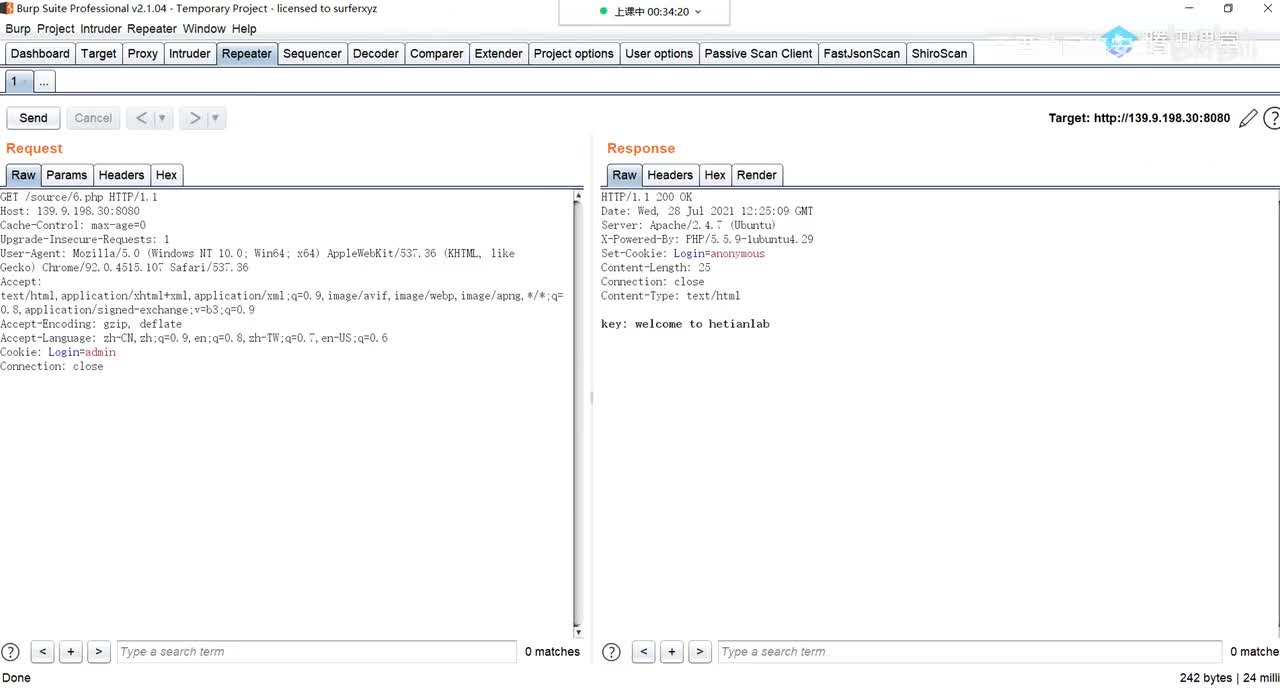Select request Raw view tab

click(x=23, y=175)
